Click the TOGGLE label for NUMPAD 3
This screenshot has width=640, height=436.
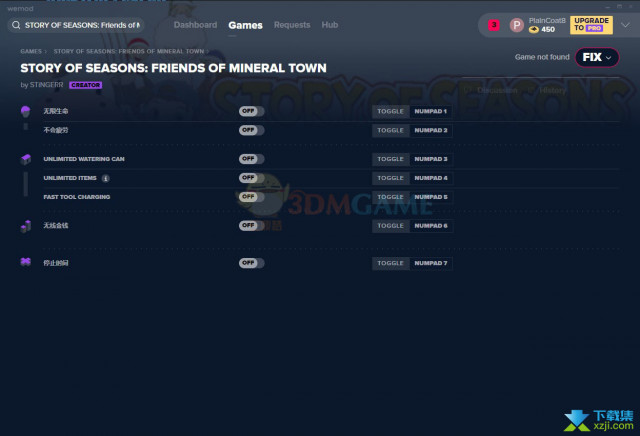(x=391, y=159)
